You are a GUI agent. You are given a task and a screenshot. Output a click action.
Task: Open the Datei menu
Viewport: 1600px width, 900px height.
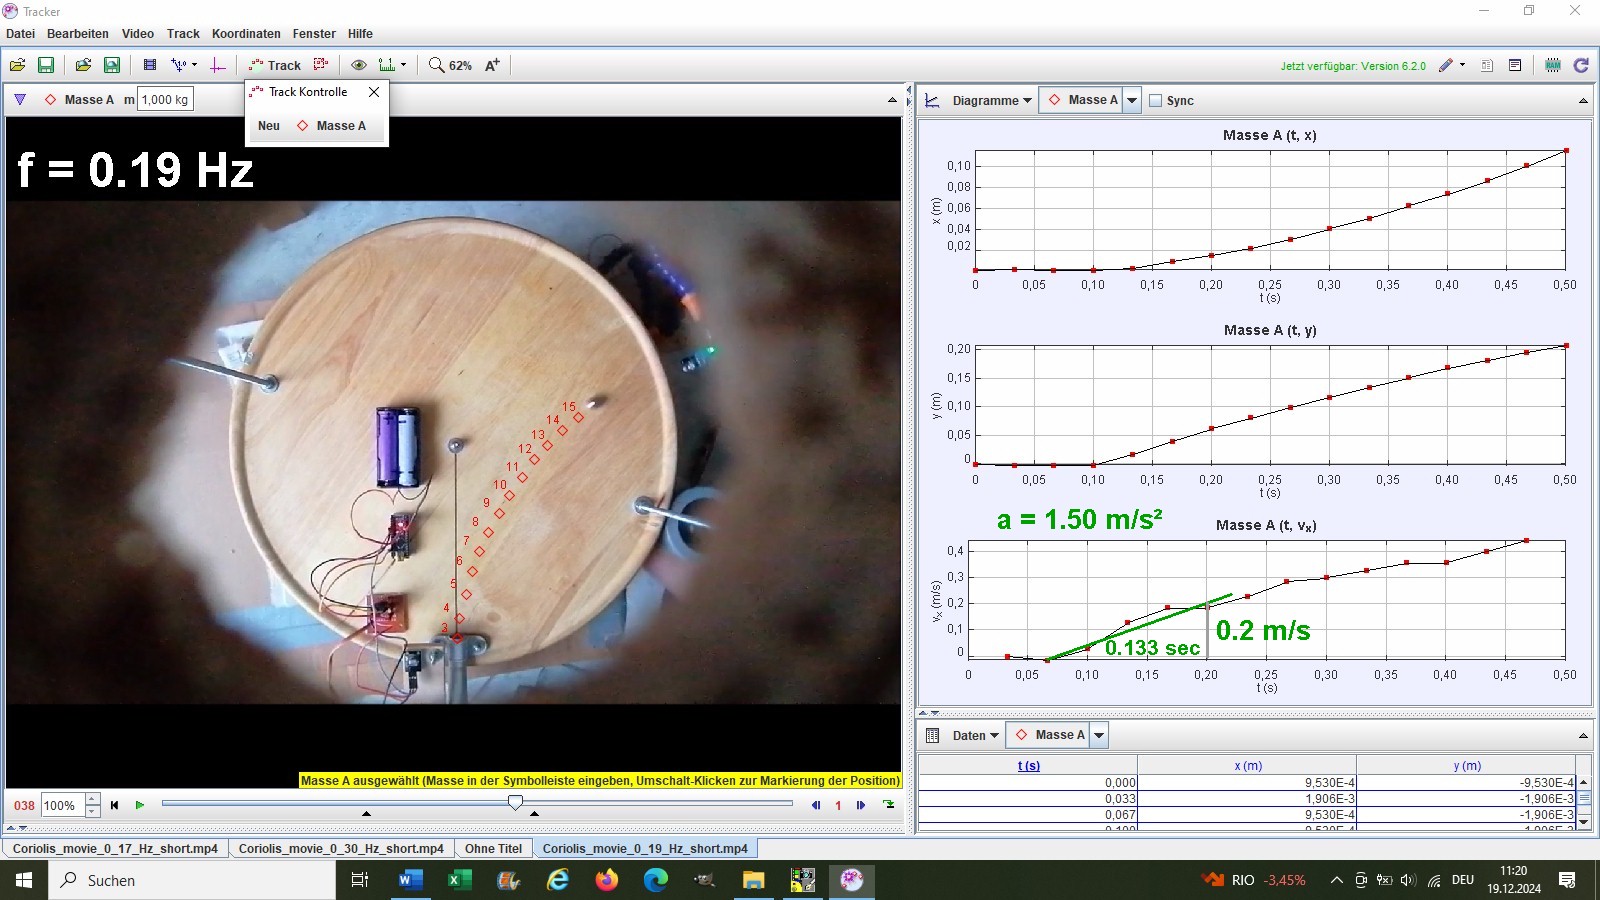[x=20, y=34]
